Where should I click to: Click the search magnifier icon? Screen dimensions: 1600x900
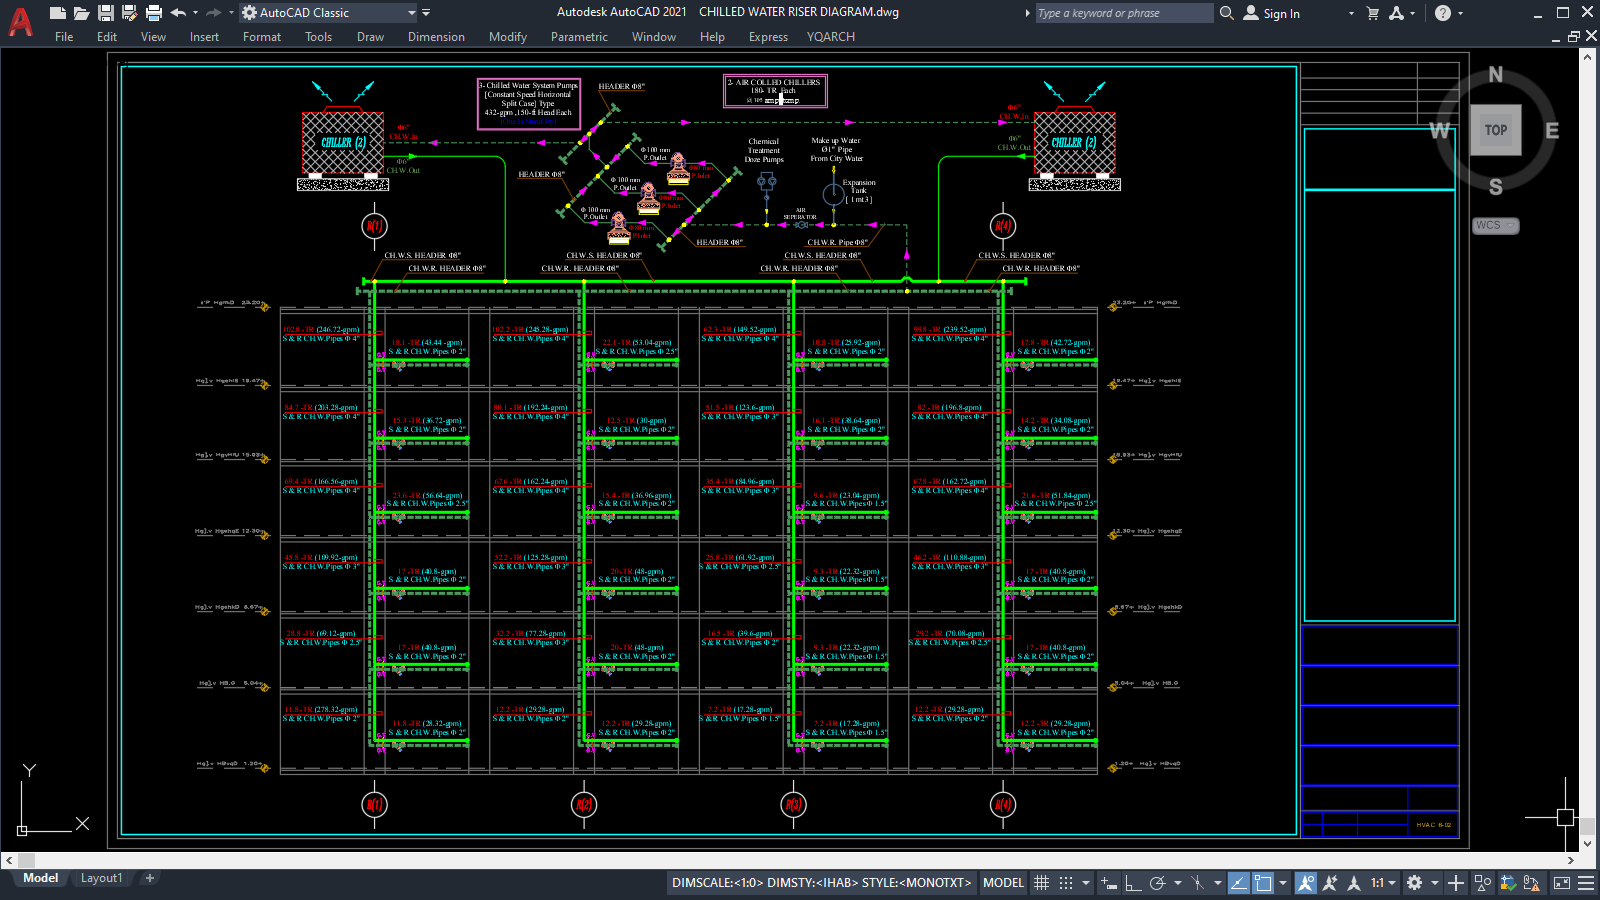pyautogui.click(x=1227, y=13)
